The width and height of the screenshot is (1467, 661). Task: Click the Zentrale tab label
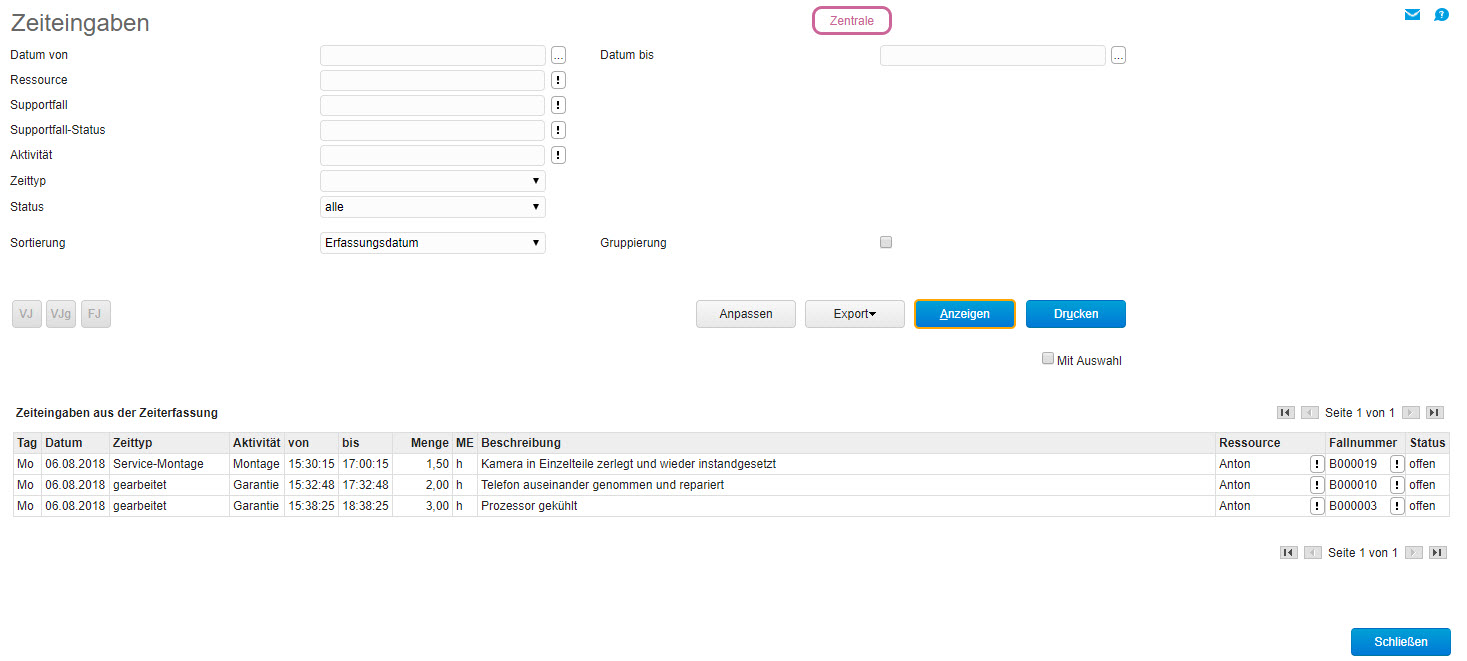point(851,21)
